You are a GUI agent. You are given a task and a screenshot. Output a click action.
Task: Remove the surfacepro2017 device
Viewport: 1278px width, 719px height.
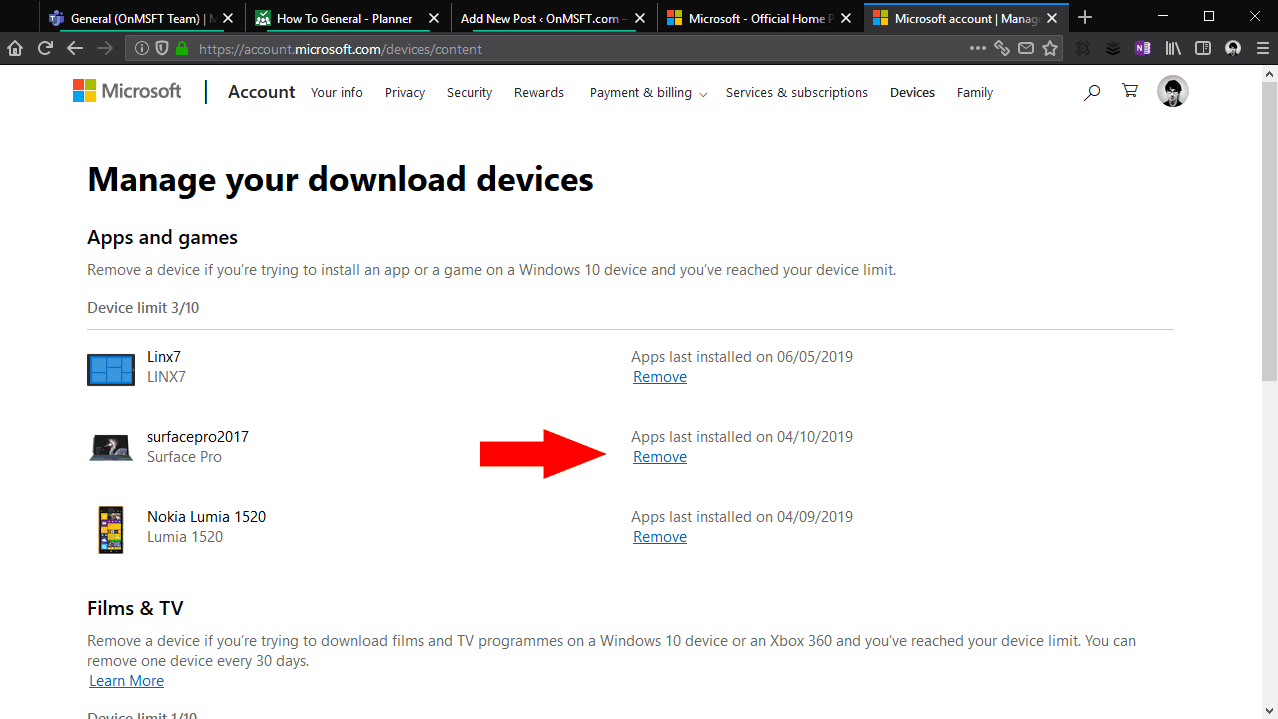660,457
